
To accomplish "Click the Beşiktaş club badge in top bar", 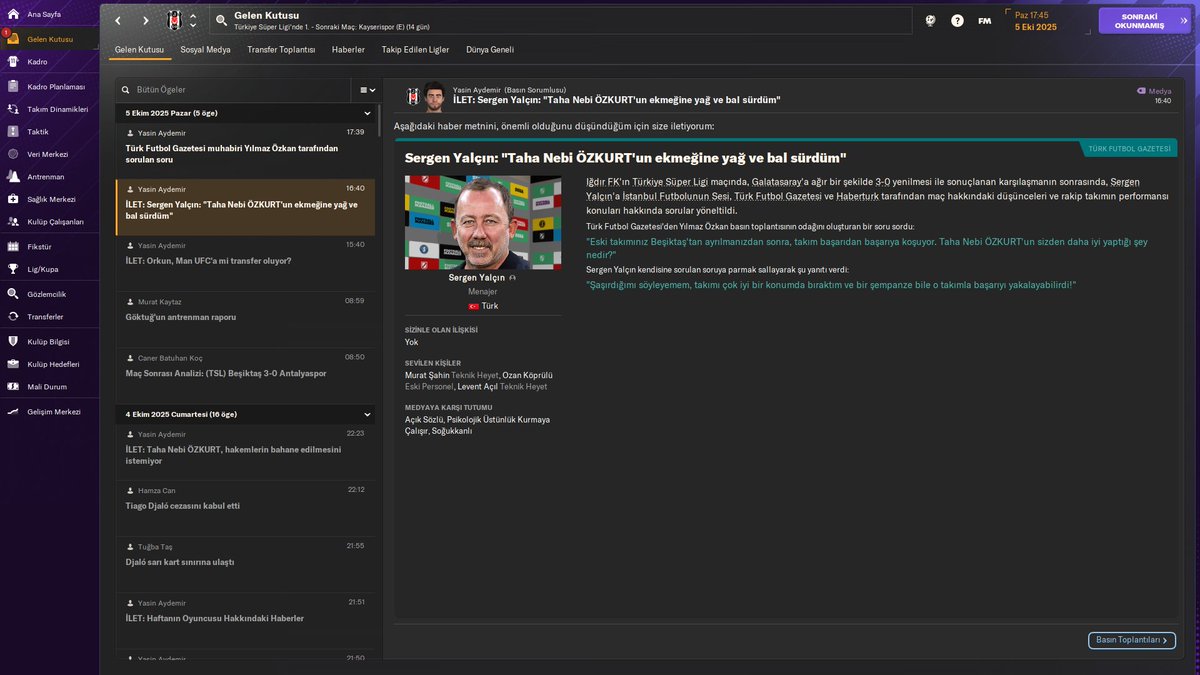I will (x=174, y=20).
